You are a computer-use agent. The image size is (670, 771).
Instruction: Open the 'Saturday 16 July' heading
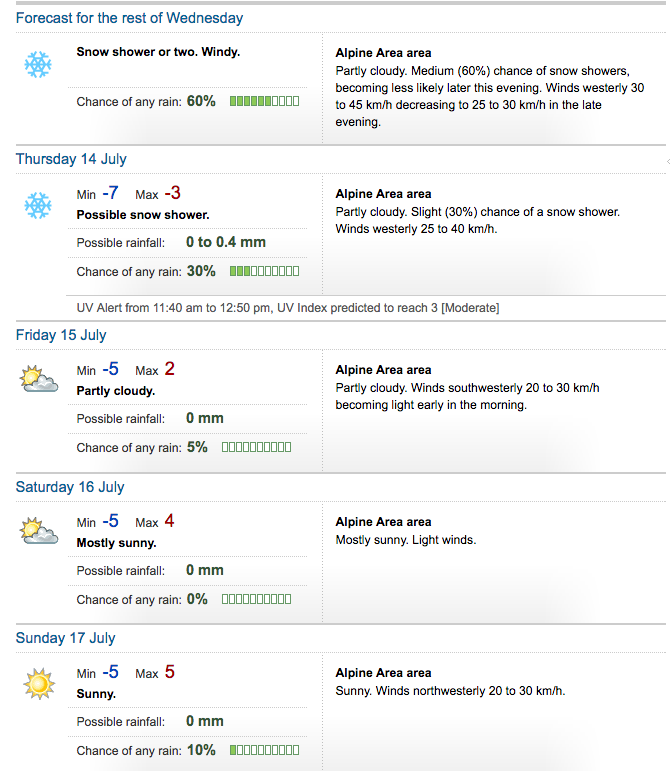70,487
